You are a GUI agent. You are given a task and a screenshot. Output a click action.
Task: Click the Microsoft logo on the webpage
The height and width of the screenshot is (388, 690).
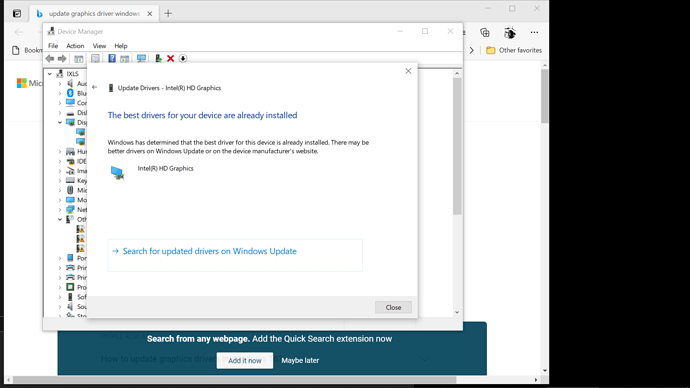point(22,83)
